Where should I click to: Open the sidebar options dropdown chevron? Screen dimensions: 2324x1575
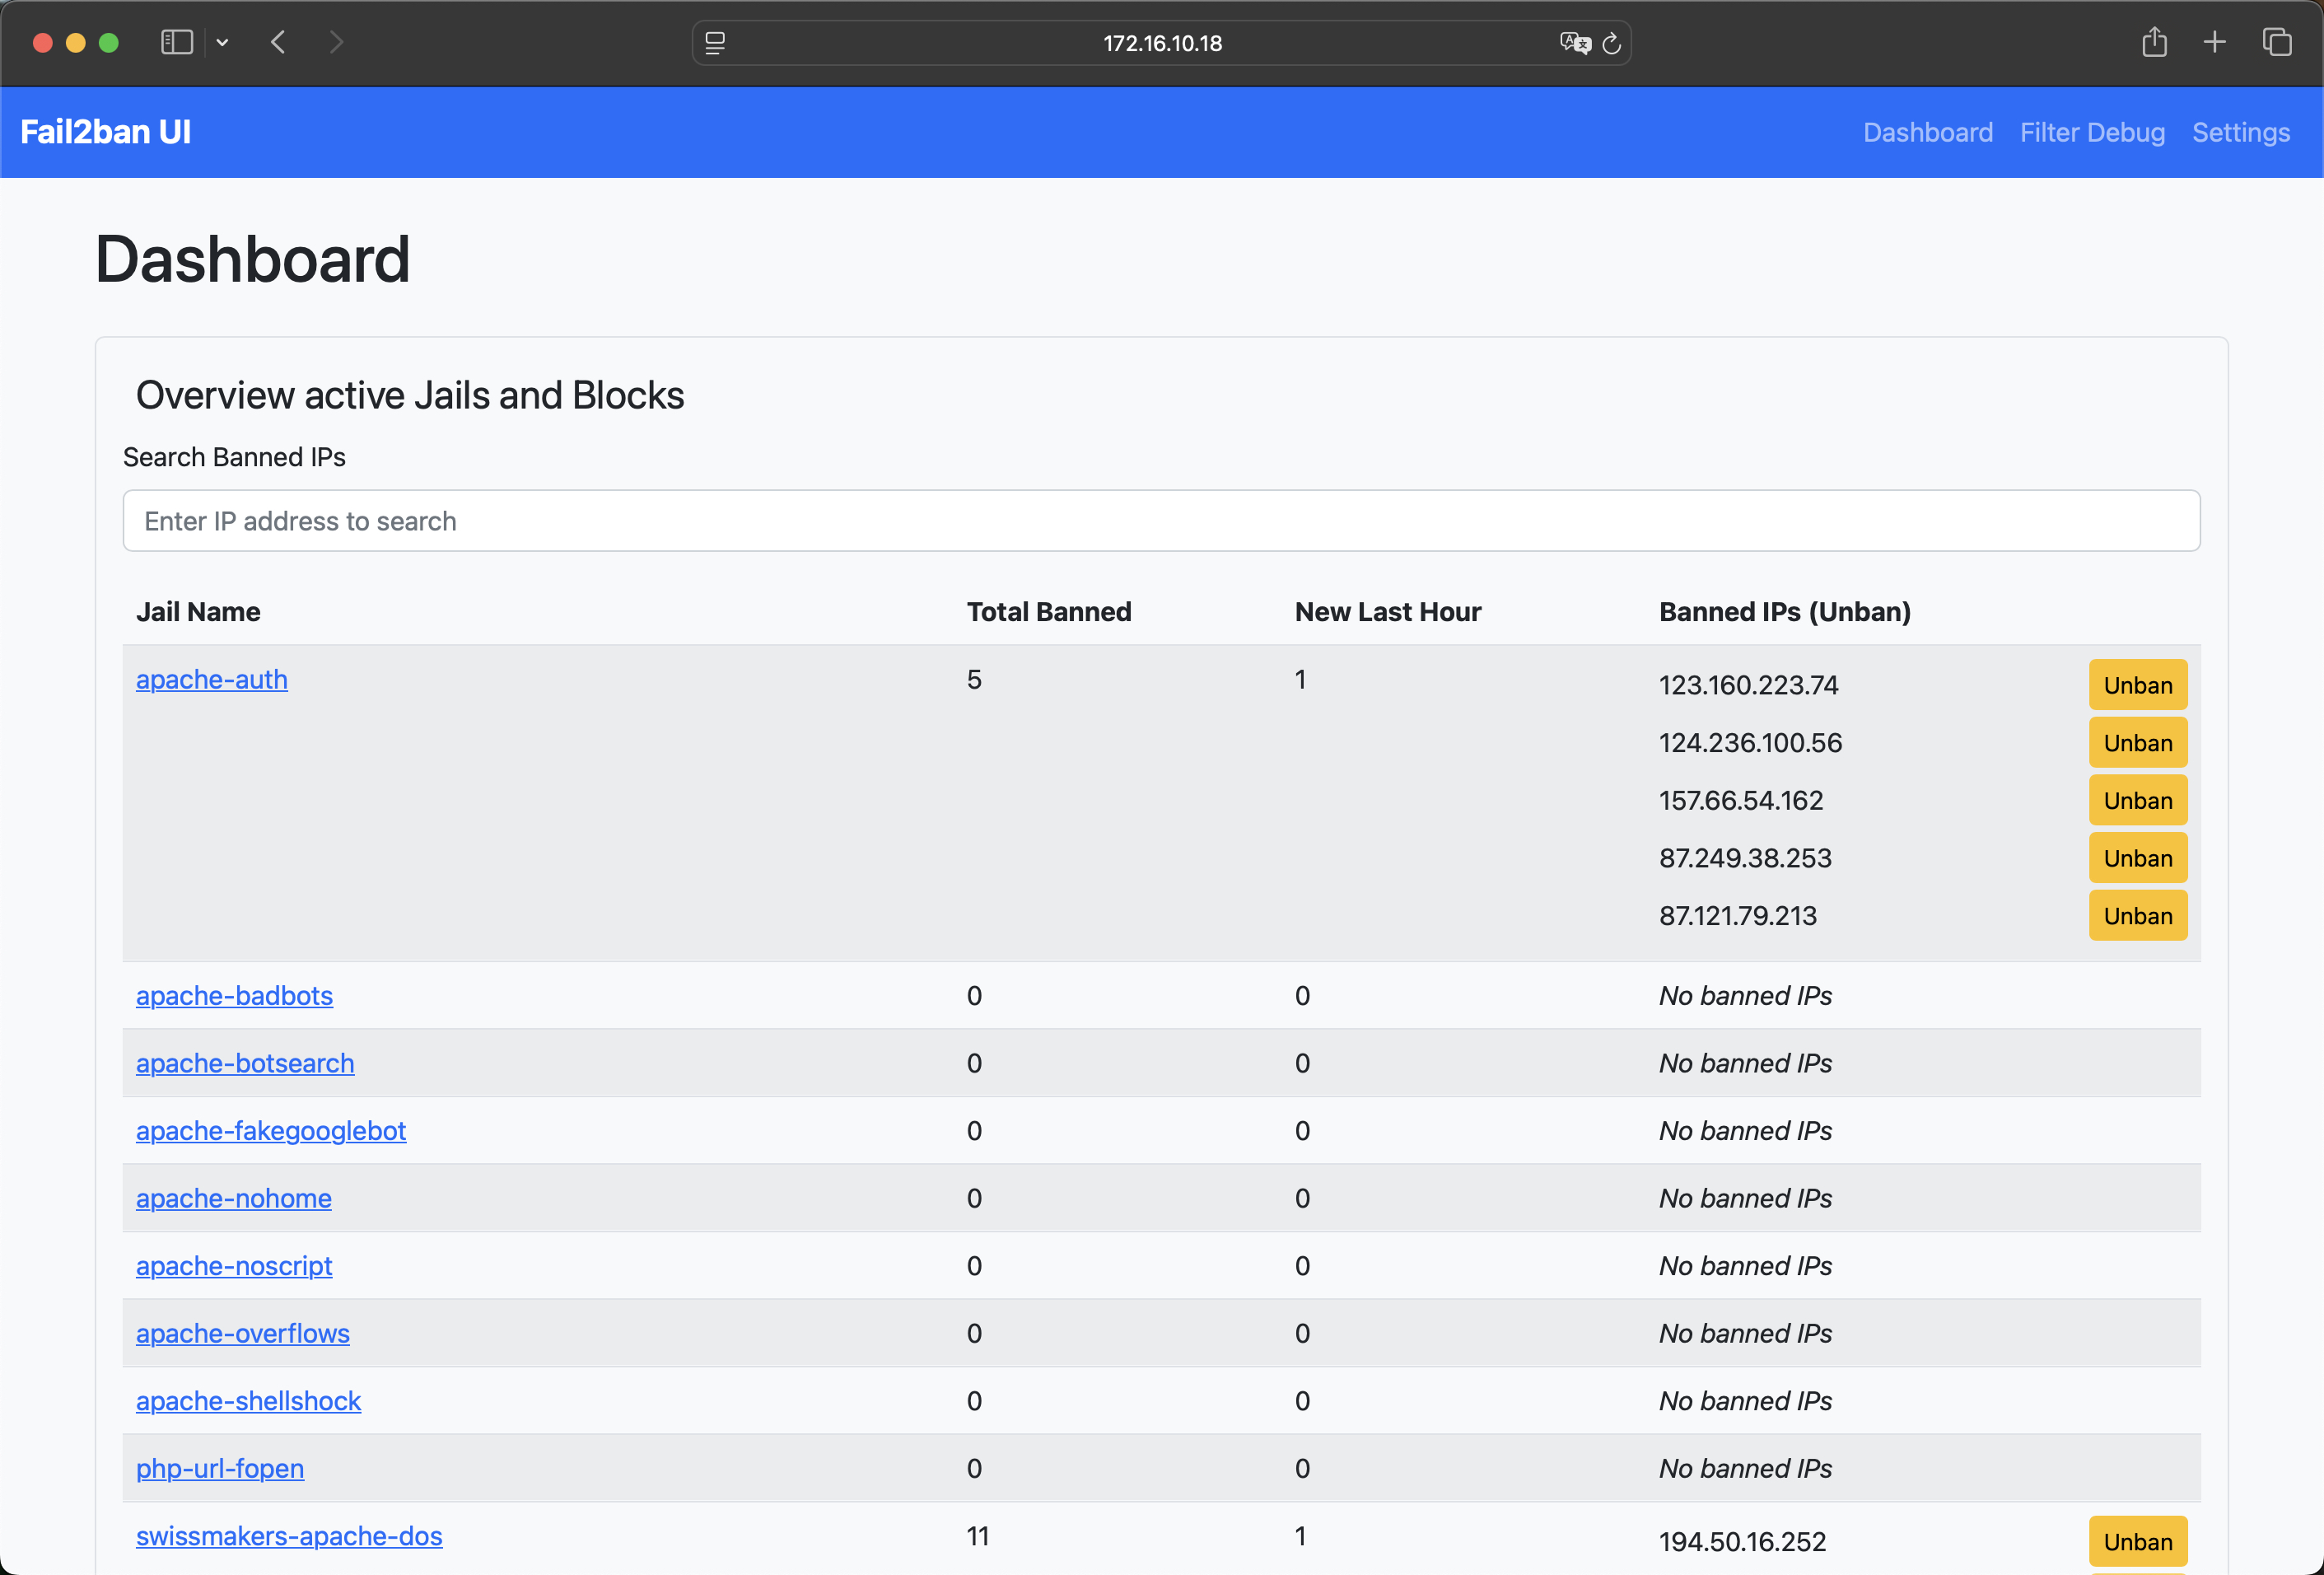point(222,43)
